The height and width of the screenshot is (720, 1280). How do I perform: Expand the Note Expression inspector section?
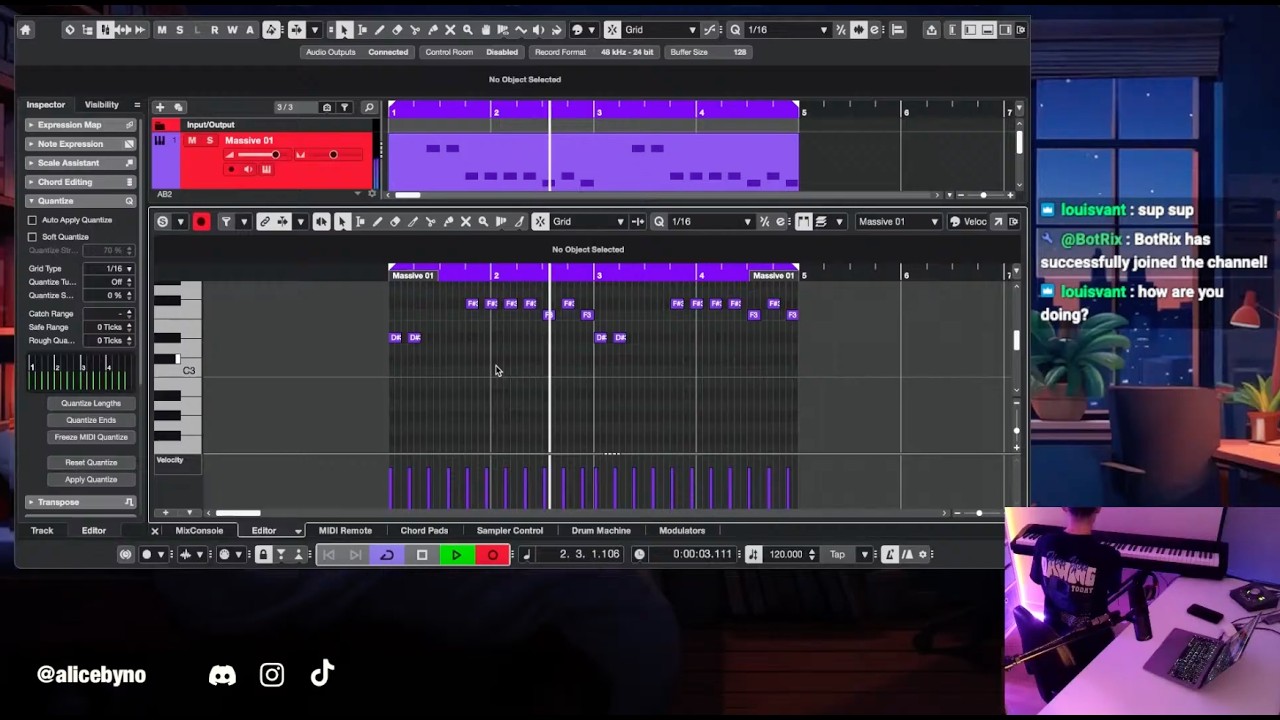(x=80, y=144)
